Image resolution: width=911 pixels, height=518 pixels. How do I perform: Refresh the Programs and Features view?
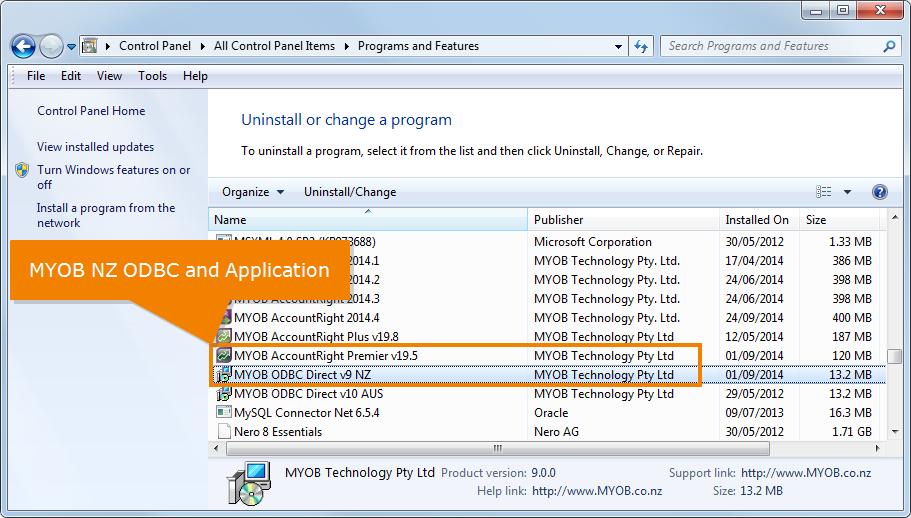pyautogui.click(x=641, y=46)
